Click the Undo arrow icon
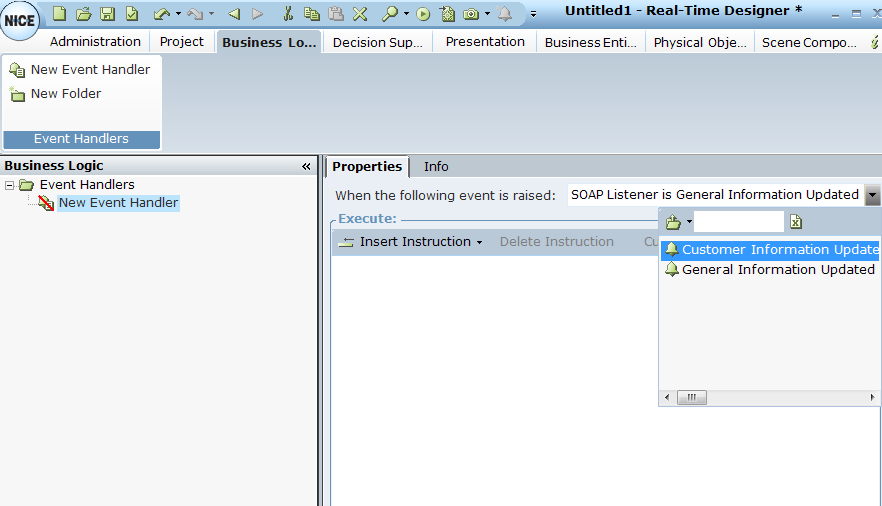Viewport: 882px width, 506px height. 161,14
